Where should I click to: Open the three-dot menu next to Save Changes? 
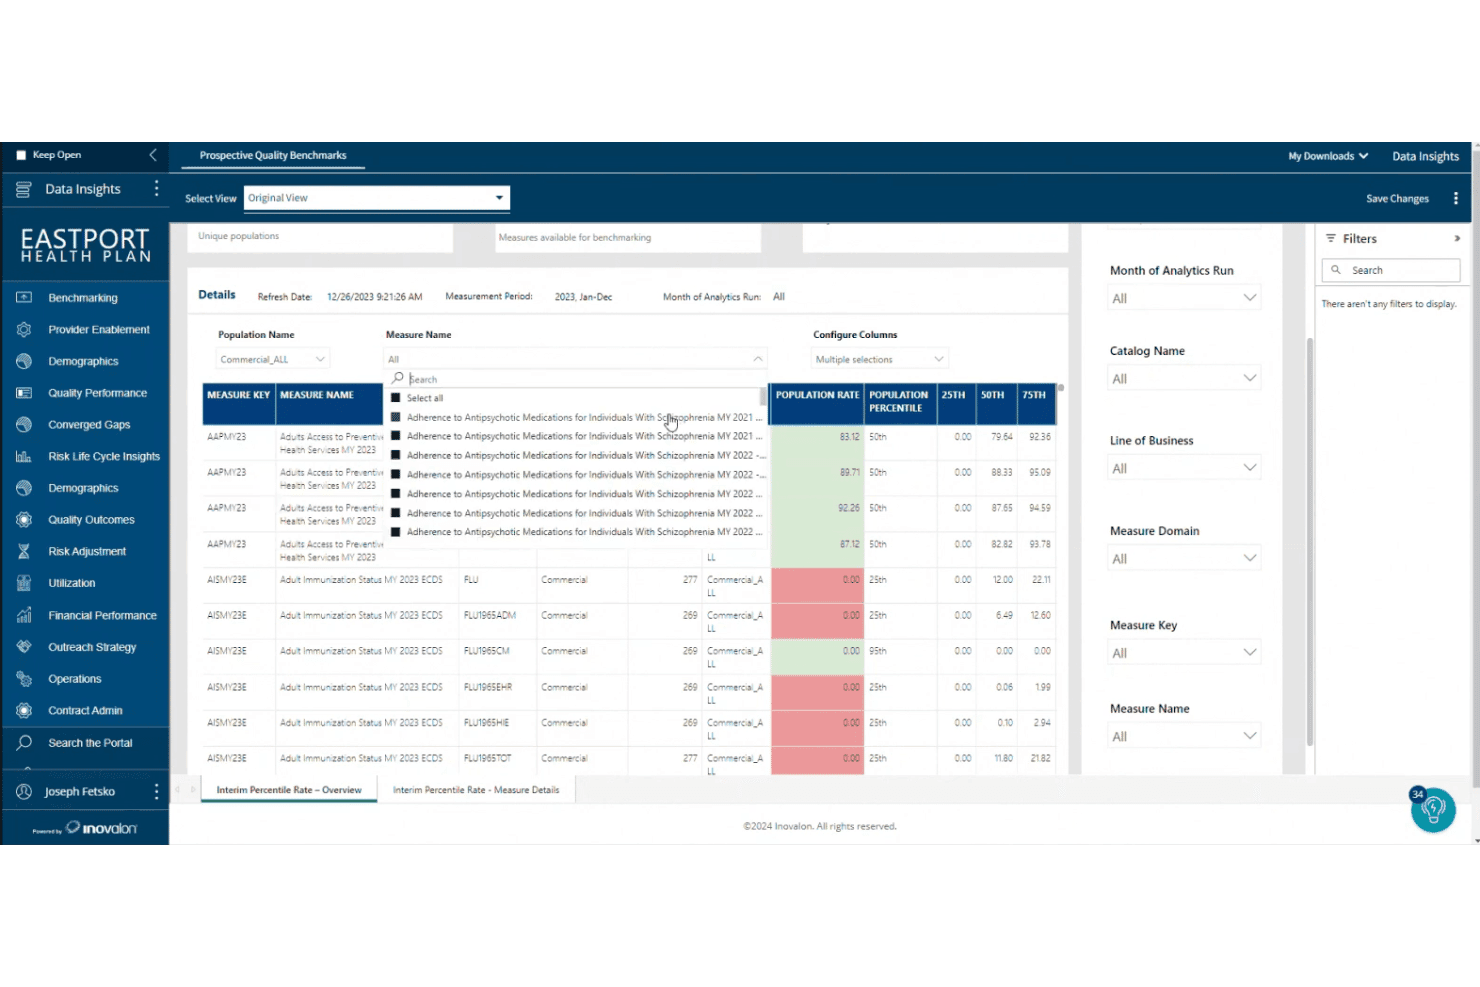point(1456,199)
